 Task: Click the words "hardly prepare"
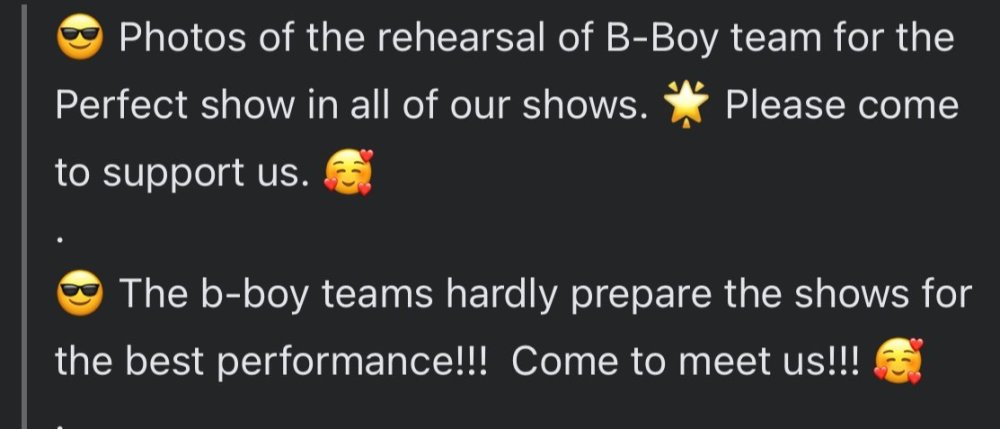(x=549, y=296)
